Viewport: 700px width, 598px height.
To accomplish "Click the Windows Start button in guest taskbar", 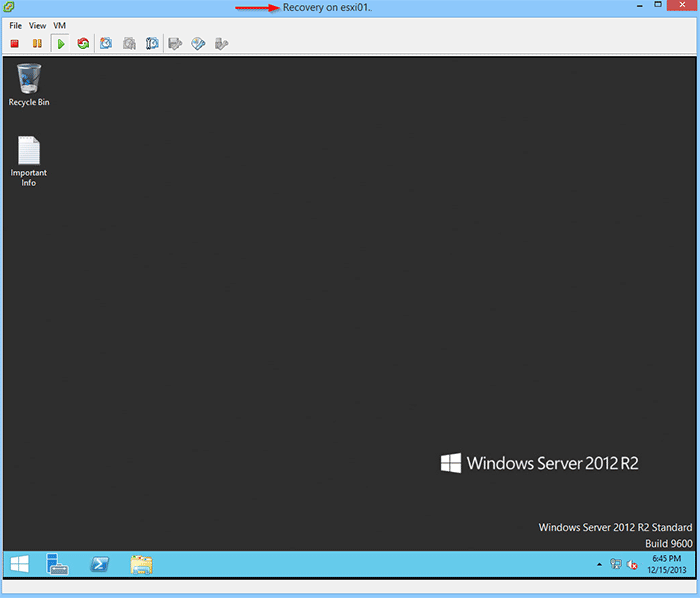I will [20, 564].
